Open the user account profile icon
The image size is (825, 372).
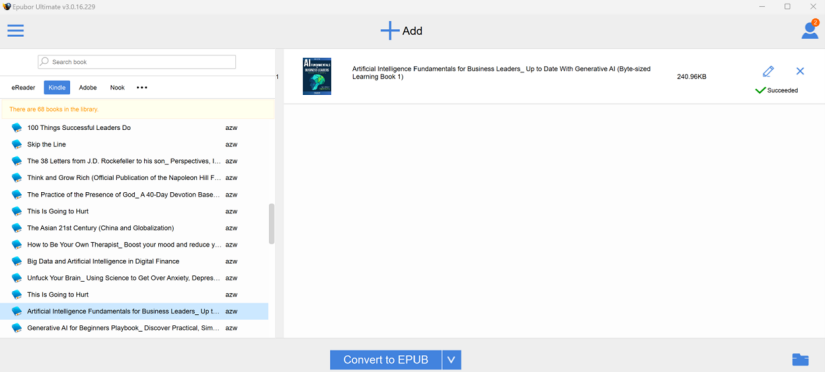pos(810,31)
